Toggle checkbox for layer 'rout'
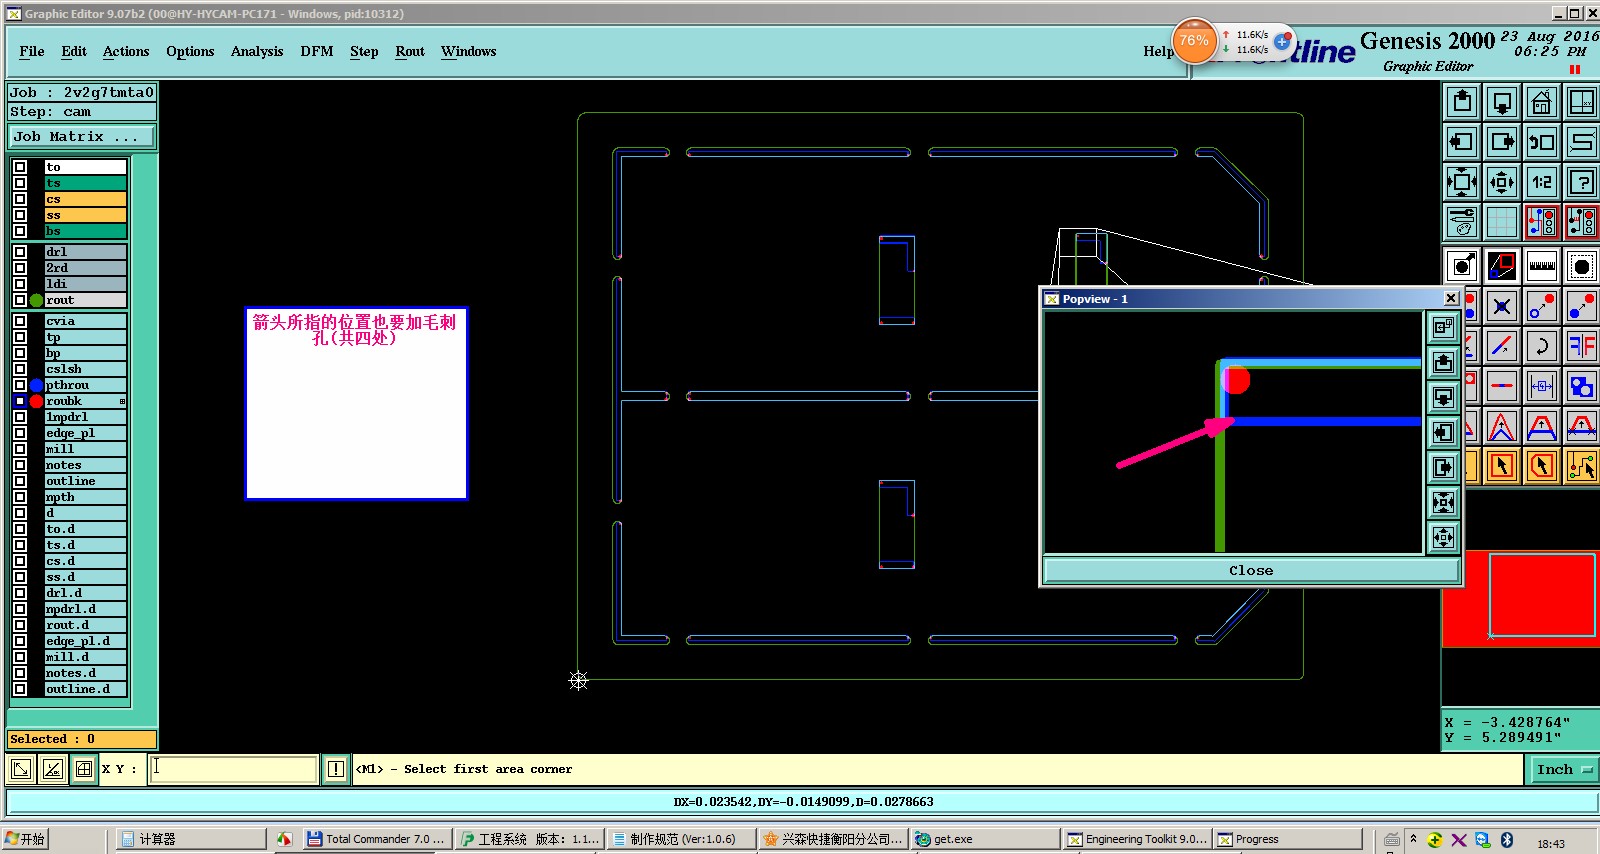This screenshot has height=854, width=1600. pyautogui.click(x=20, y=300)
